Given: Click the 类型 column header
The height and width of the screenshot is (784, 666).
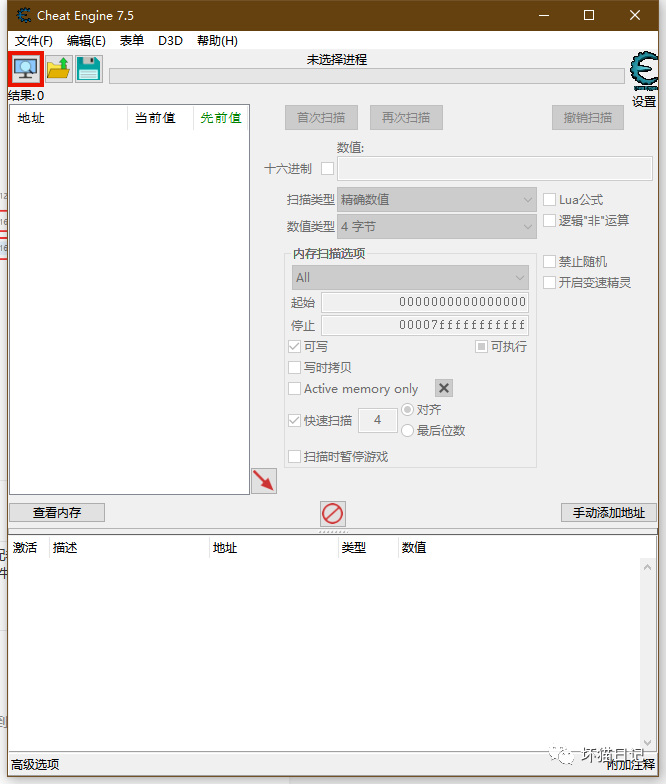Looking at the screenshot, I should click(368, 548).
